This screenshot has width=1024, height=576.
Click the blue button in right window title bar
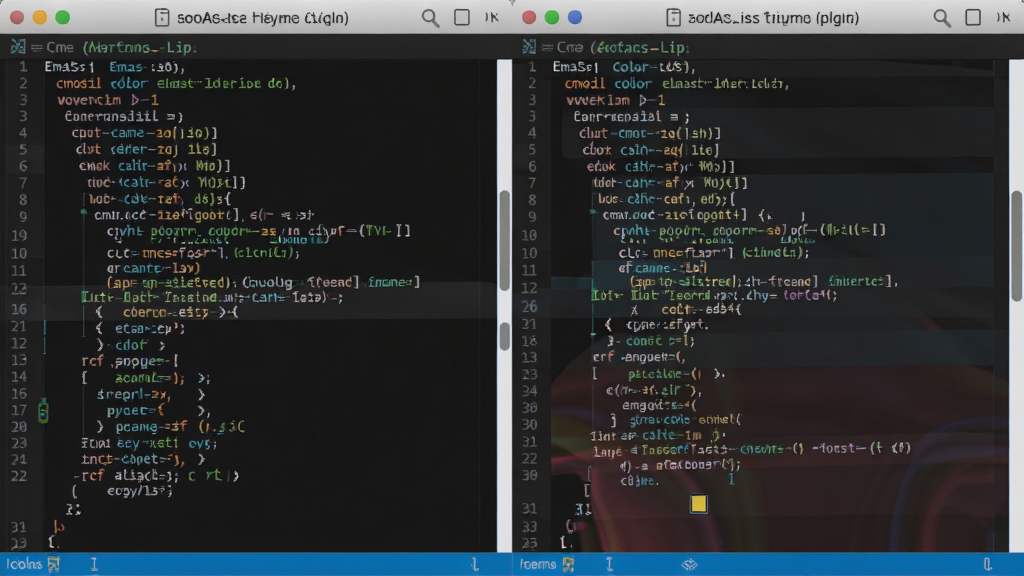pyautogui.click(x=575, y=17)
